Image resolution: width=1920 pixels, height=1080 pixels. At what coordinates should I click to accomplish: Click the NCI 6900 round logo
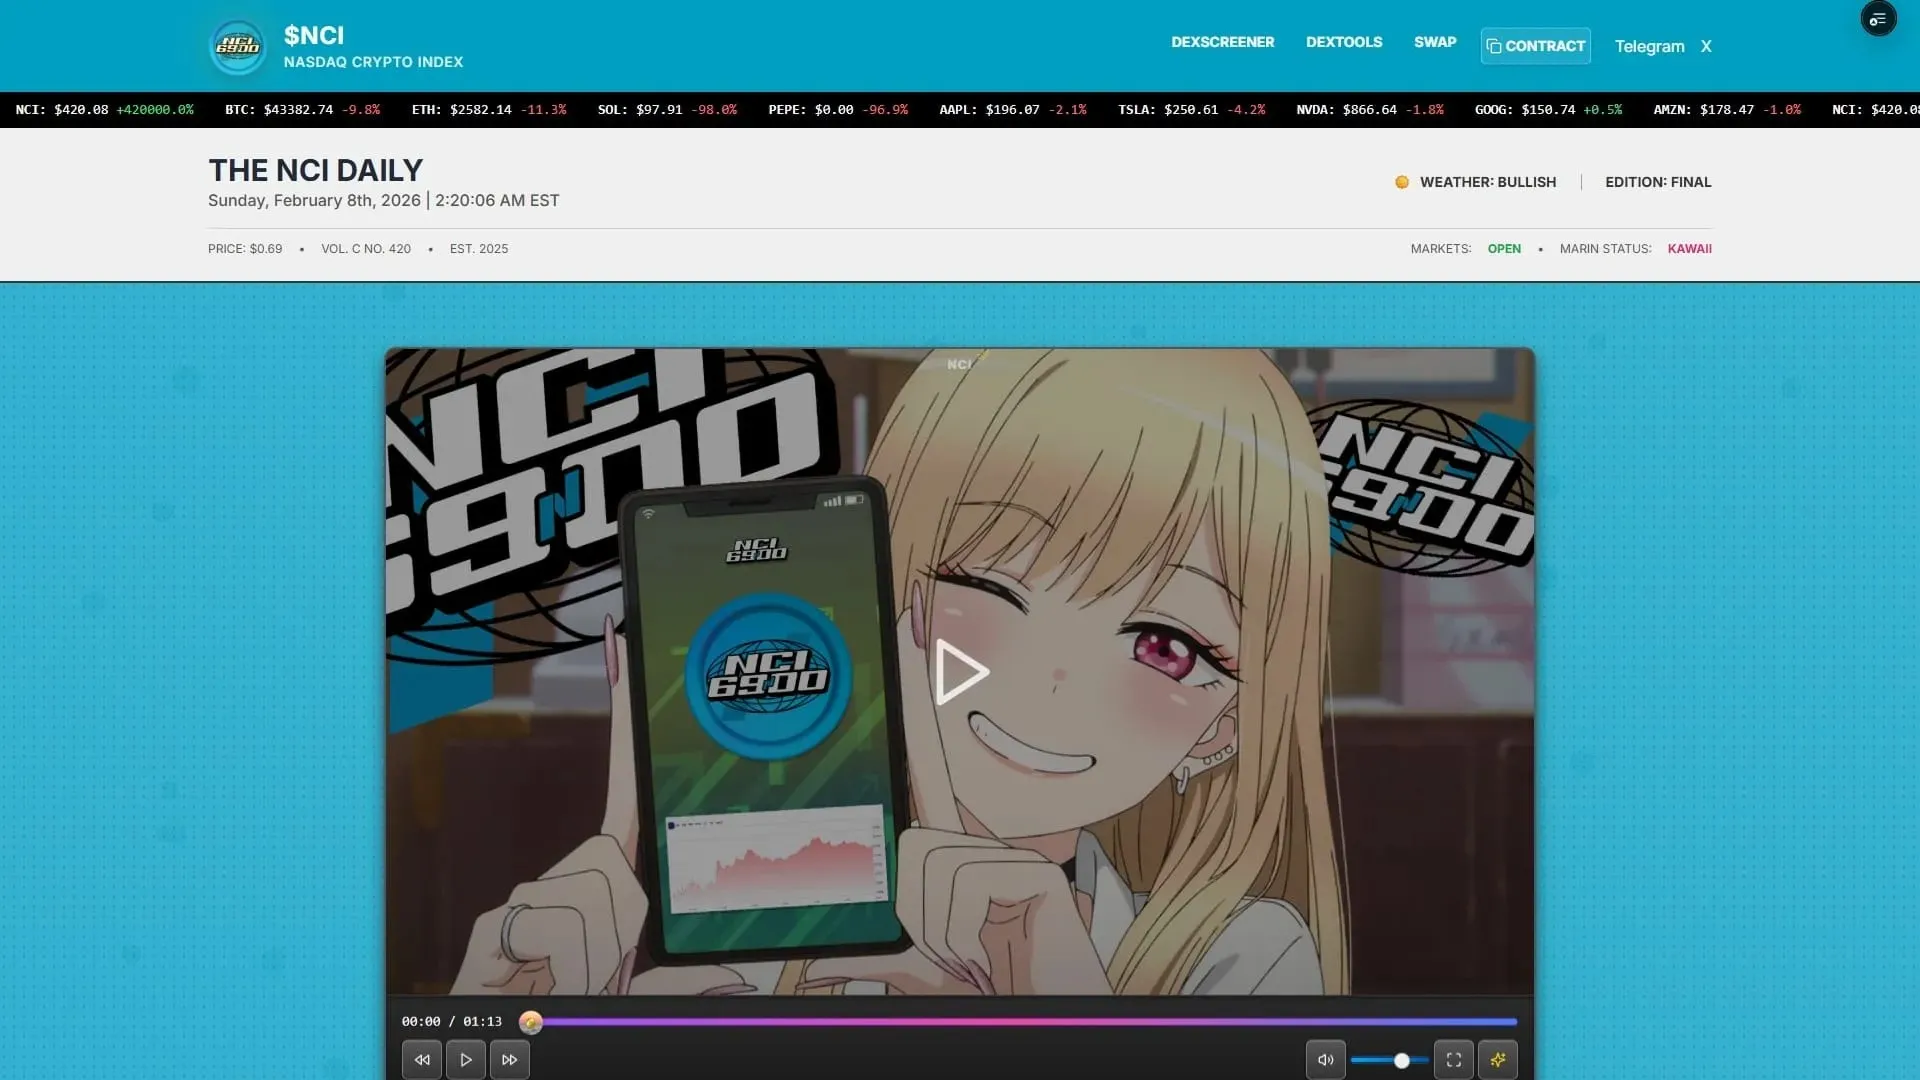[x=238, y=46]
